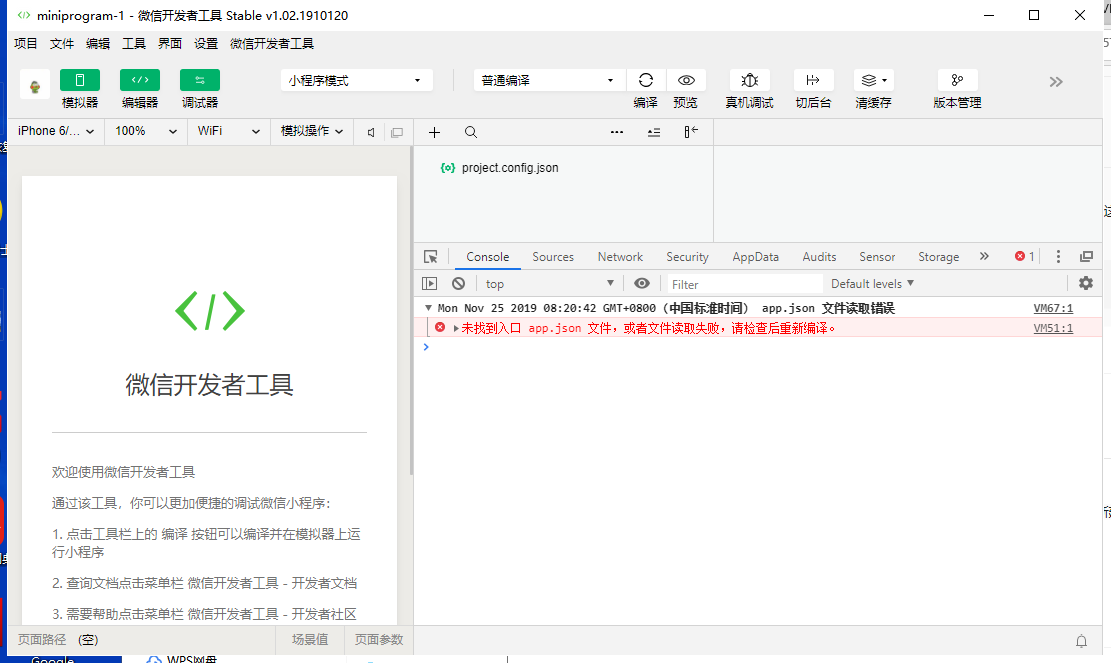Show the console sidebar

click(429, 283)
